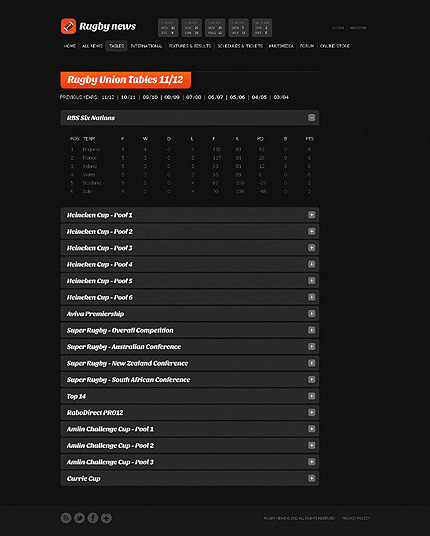Click the first score box in header
This screenshot has height=536, width=430.
point(168,27)
